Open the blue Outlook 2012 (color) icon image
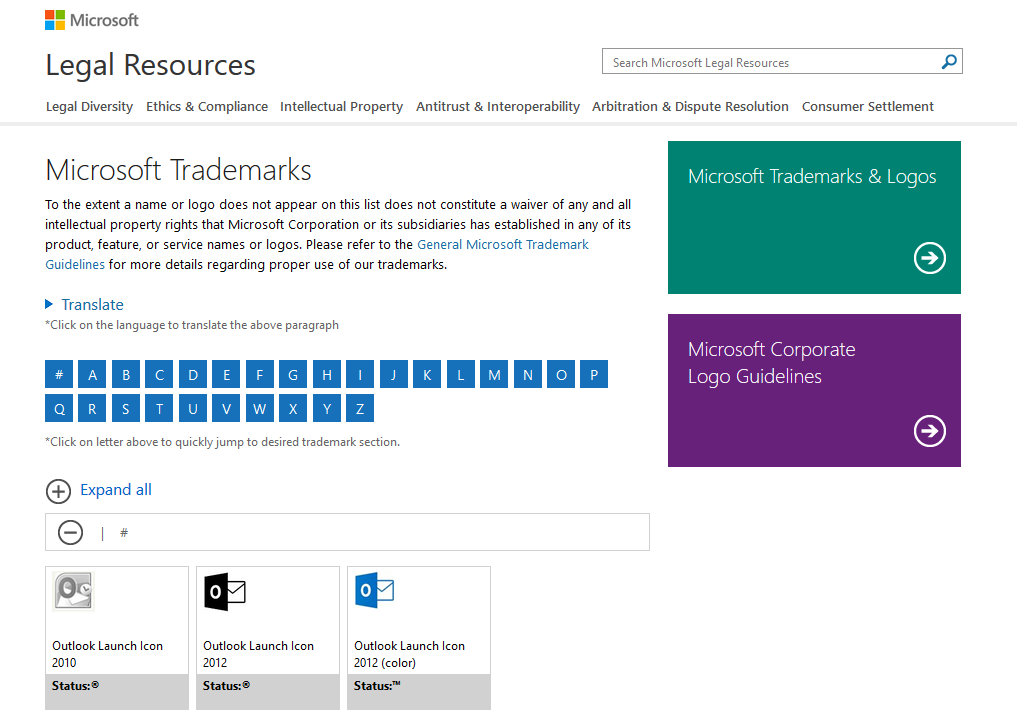 pyautogui.click(x=375, y=591)
